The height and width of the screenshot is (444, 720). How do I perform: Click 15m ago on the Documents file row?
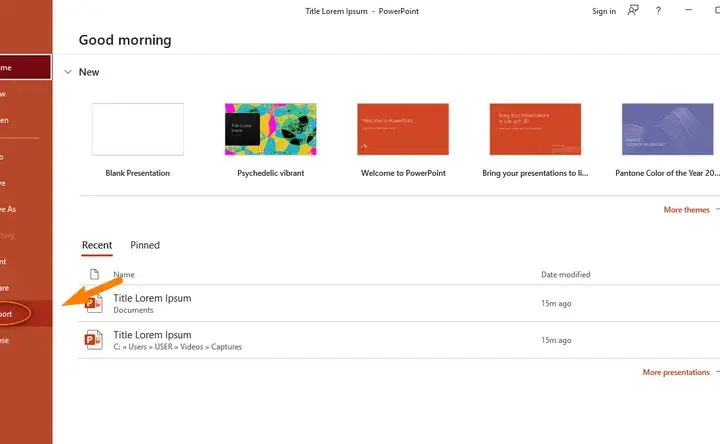556,303
